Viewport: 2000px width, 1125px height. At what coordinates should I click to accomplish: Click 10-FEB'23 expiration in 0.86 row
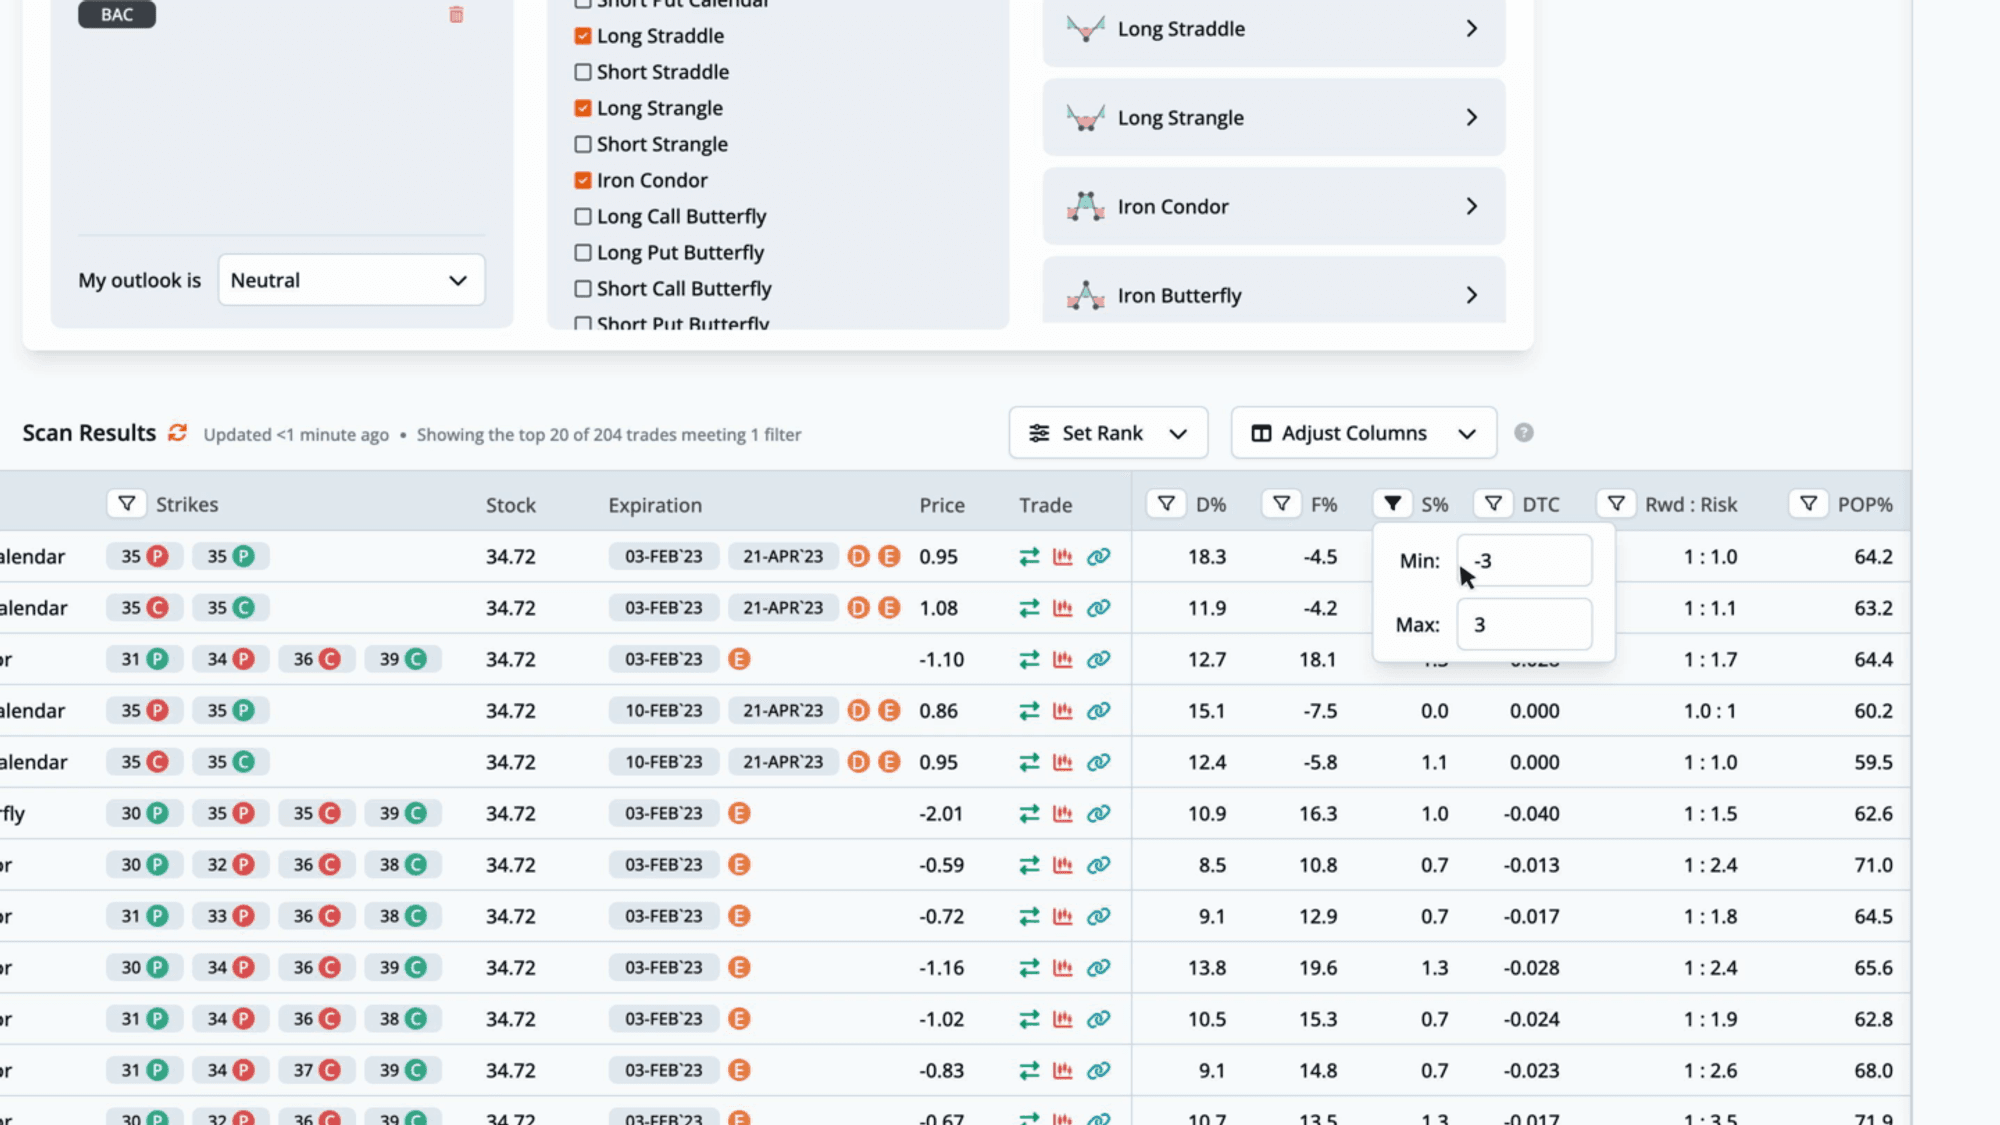point(664,710)
